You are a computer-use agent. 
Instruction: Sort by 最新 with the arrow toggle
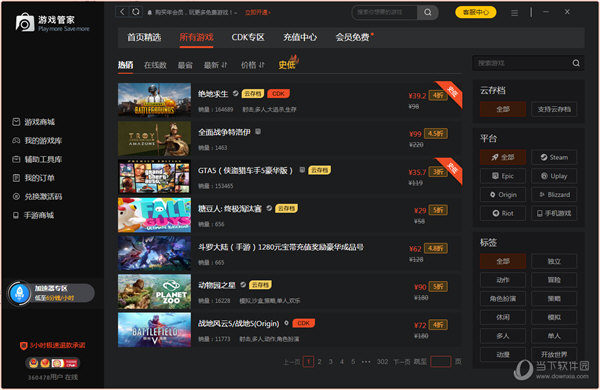215,65
